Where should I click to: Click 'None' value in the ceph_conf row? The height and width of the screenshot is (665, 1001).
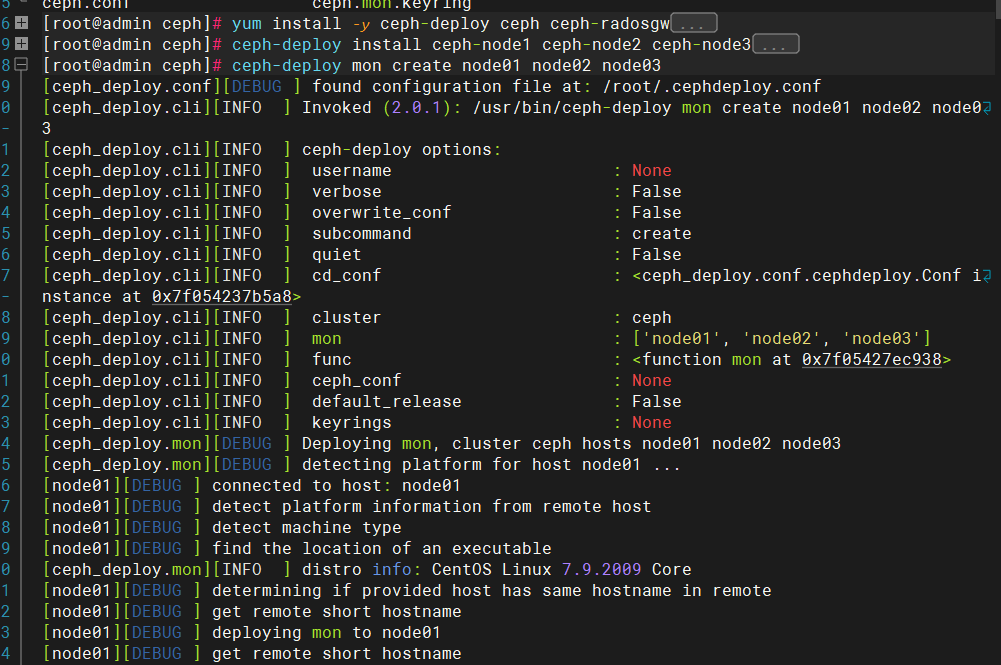pyautogui.click(x=652, y=382)
